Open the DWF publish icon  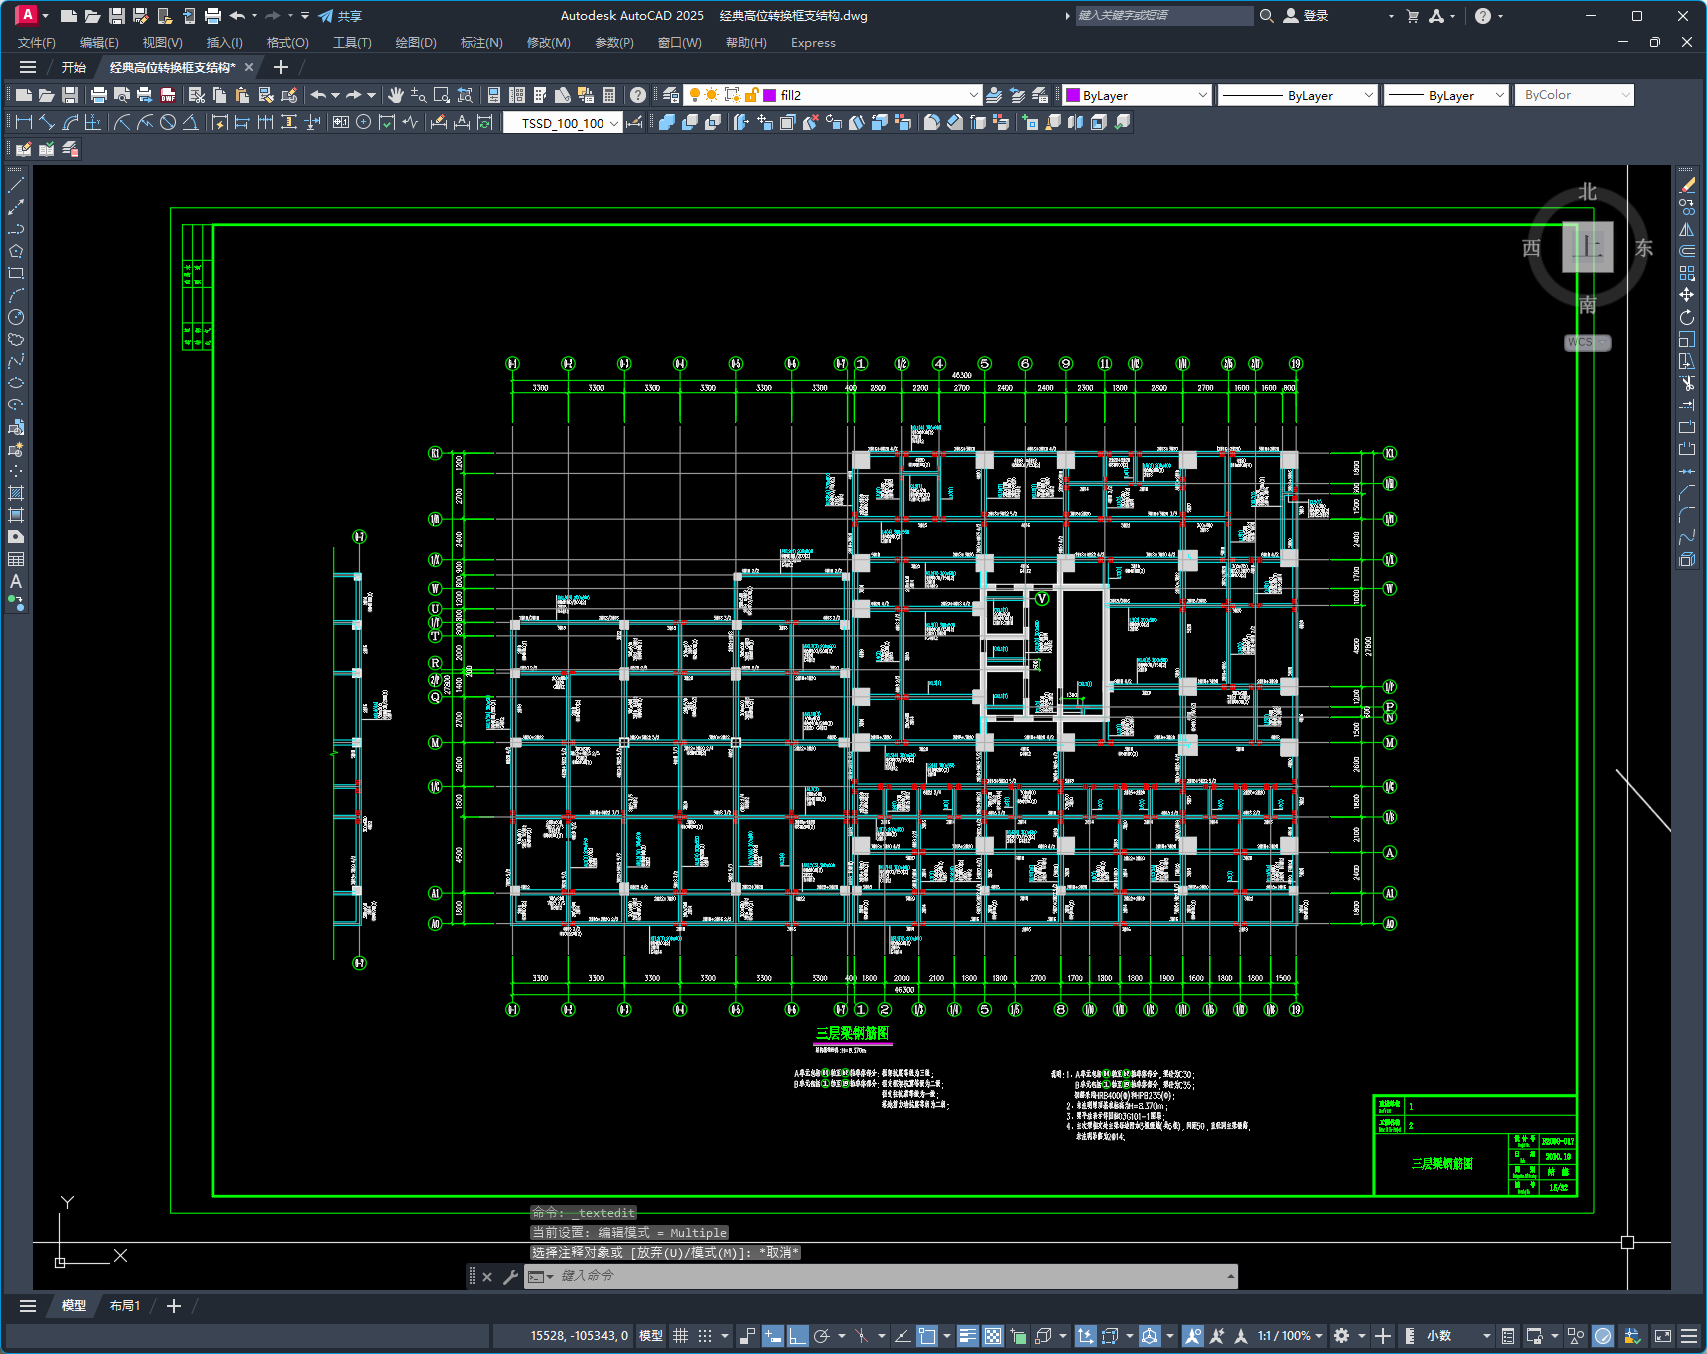168,95
